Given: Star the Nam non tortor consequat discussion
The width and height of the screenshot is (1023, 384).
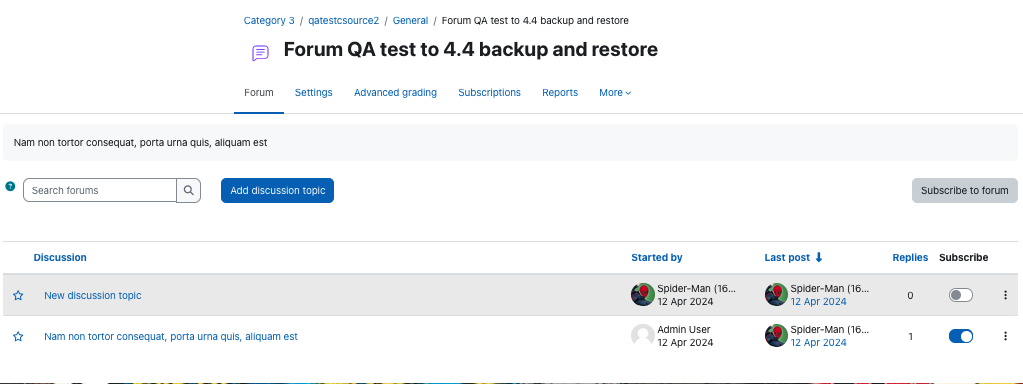Looking at the screenshot, I should coord(18,336).
